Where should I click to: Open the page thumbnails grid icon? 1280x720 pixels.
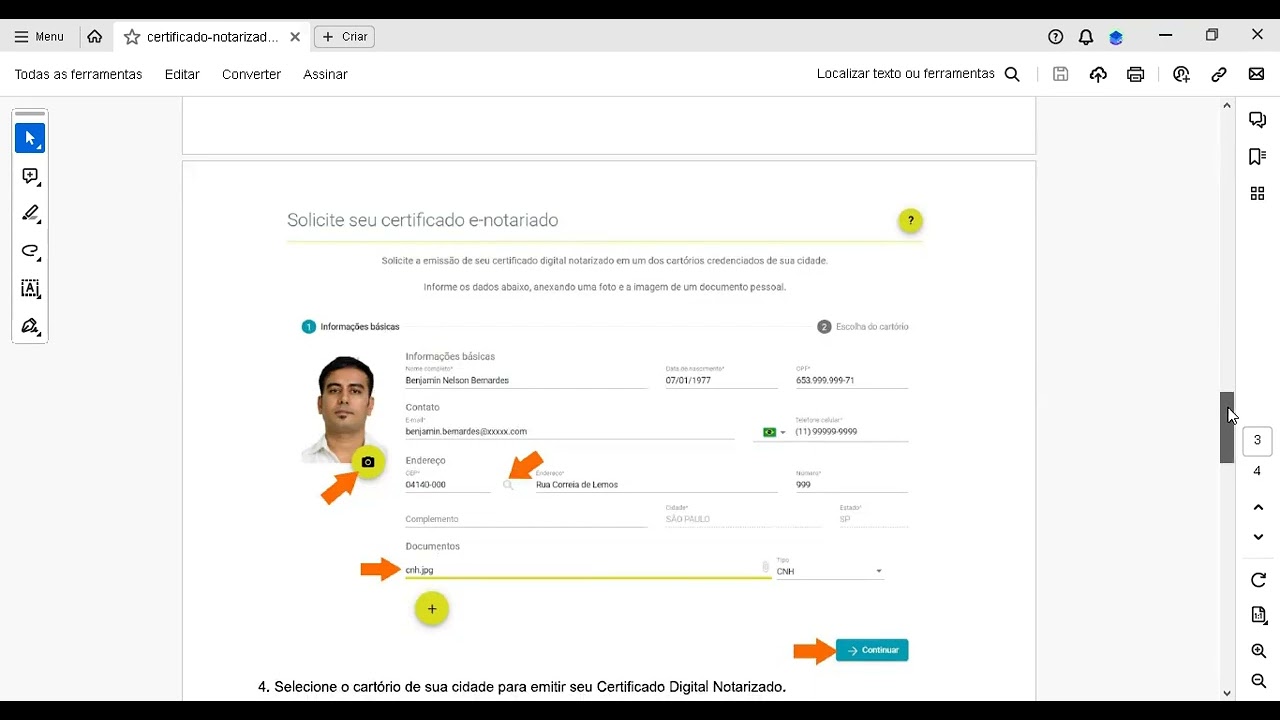pos(1258,194)
